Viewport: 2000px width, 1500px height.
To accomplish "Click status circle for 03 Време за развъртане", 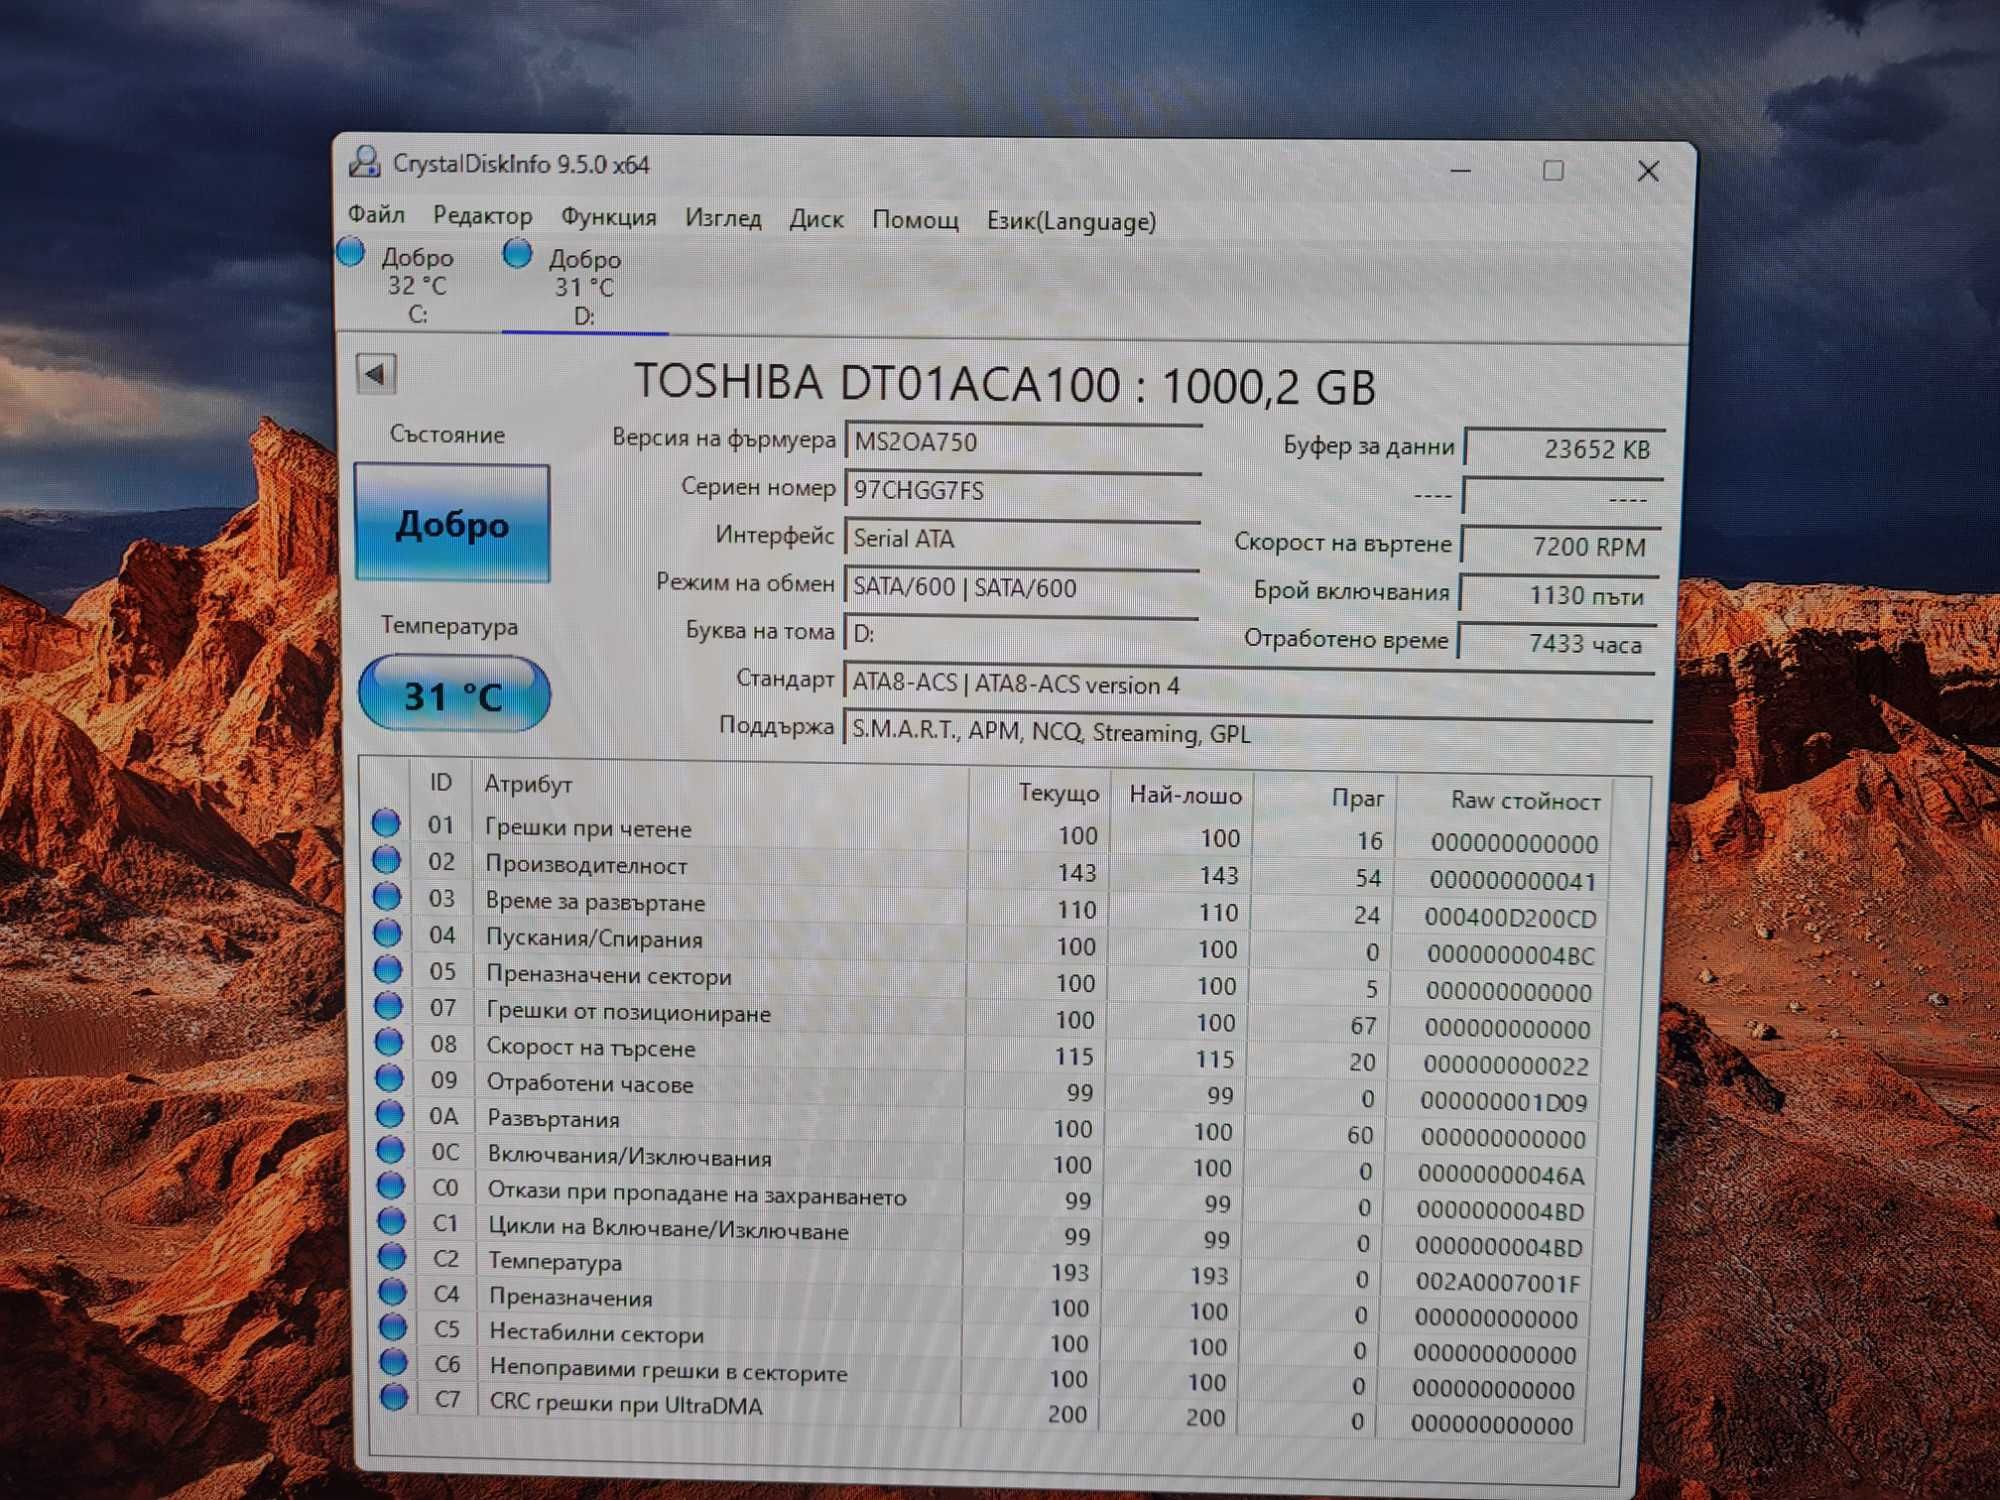I will click(x=387, y=896).
